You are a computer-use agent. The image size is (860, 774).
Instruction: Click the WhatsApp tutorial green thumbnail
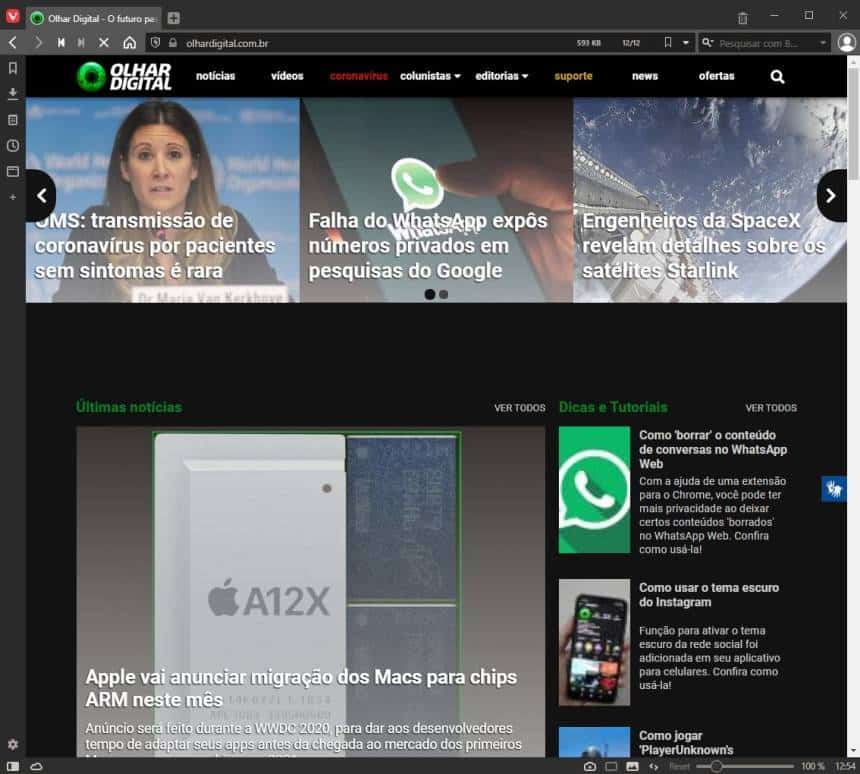pos(594,489)
